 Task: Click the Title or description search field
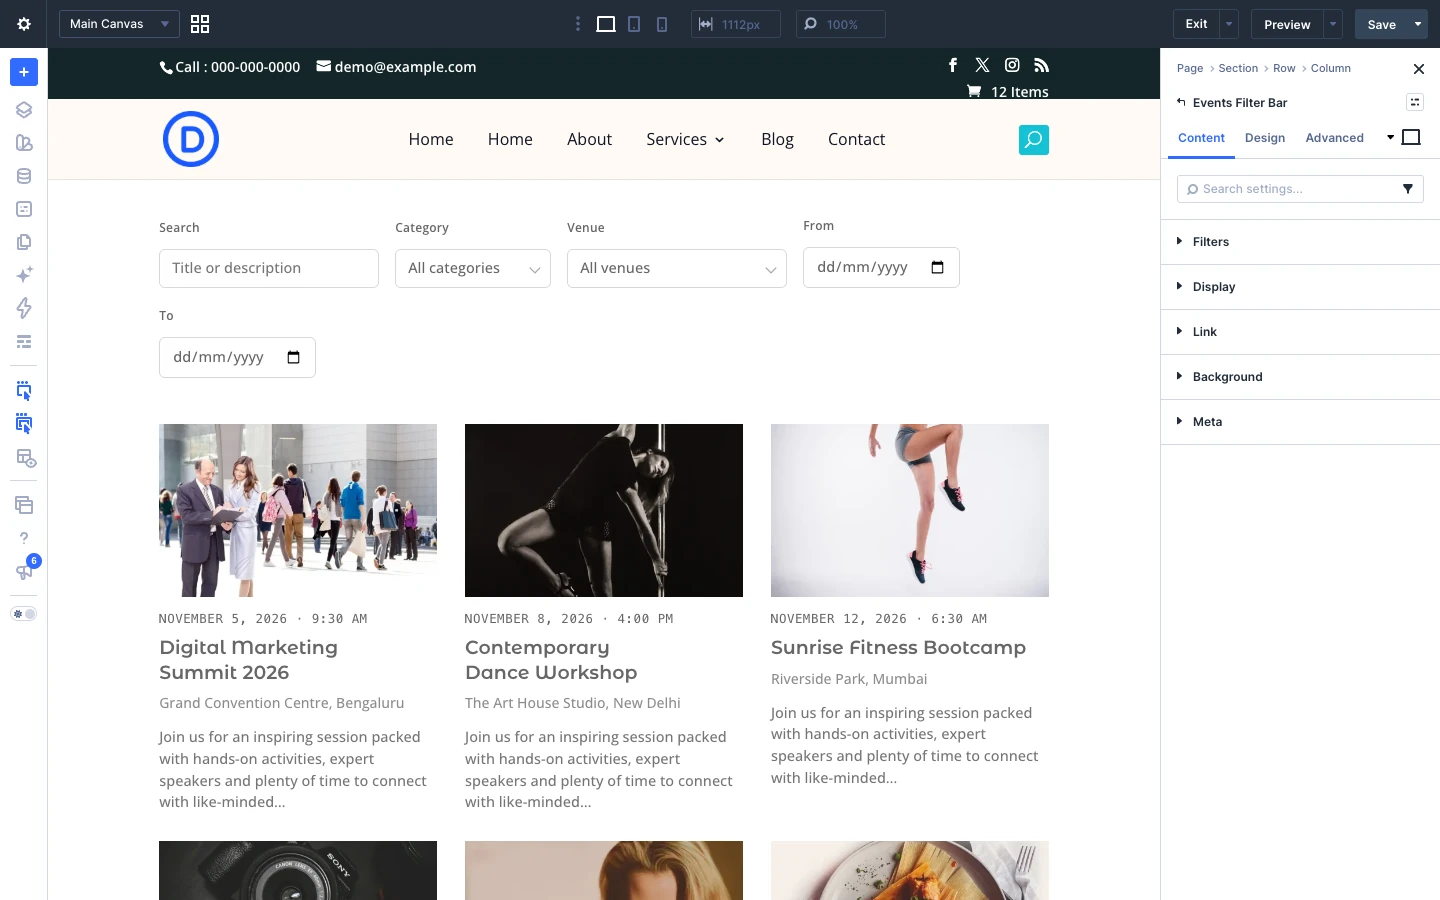[x=269, y=268]
